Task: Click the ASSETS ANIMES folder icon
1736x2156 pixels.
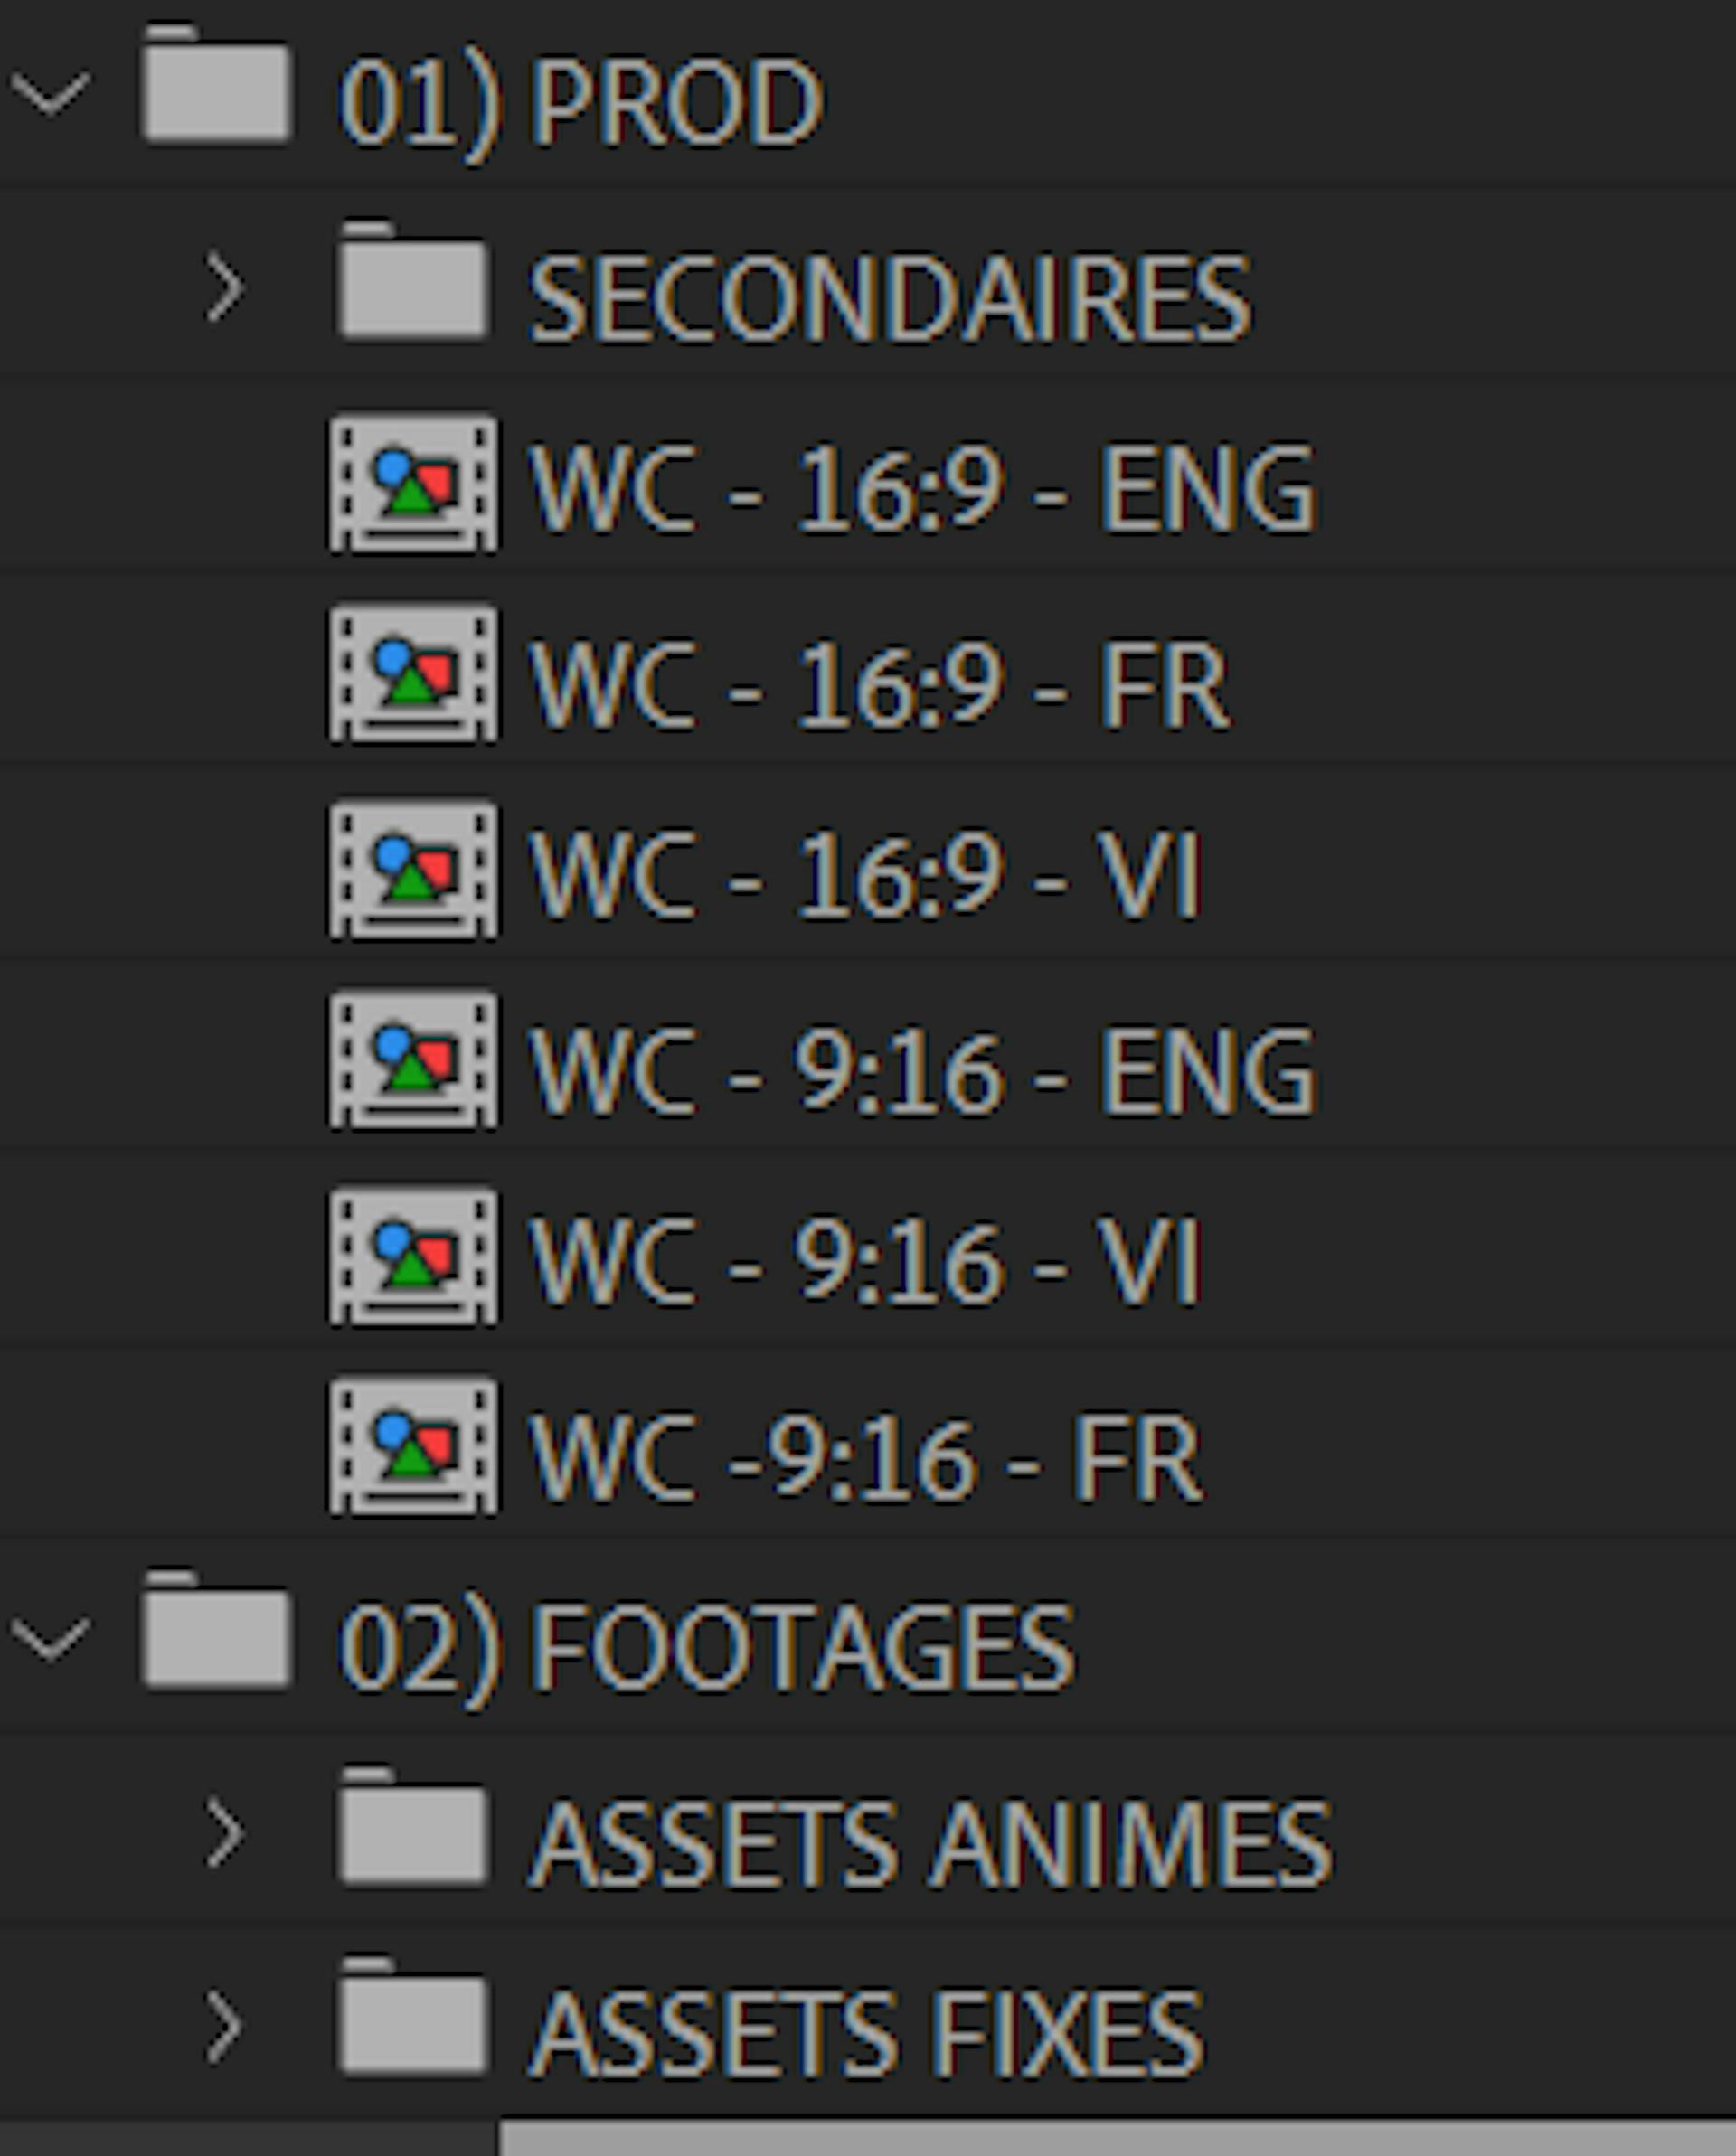Action: tap(413, 1830)
